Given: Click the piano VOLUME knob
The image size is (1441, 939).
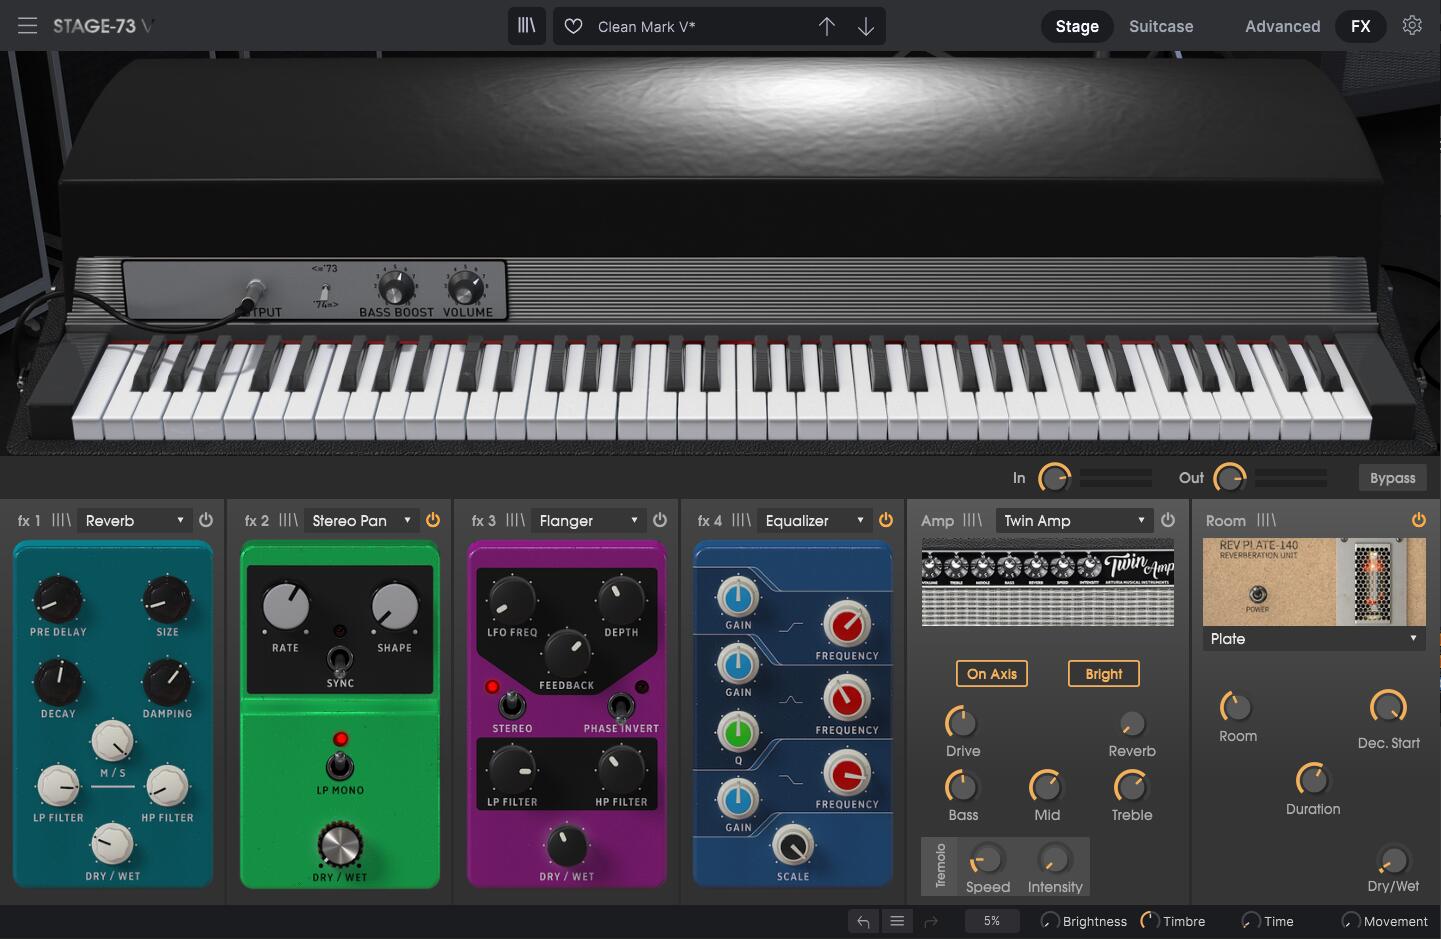Looking at the screenshot, I should tap(466, 288).
